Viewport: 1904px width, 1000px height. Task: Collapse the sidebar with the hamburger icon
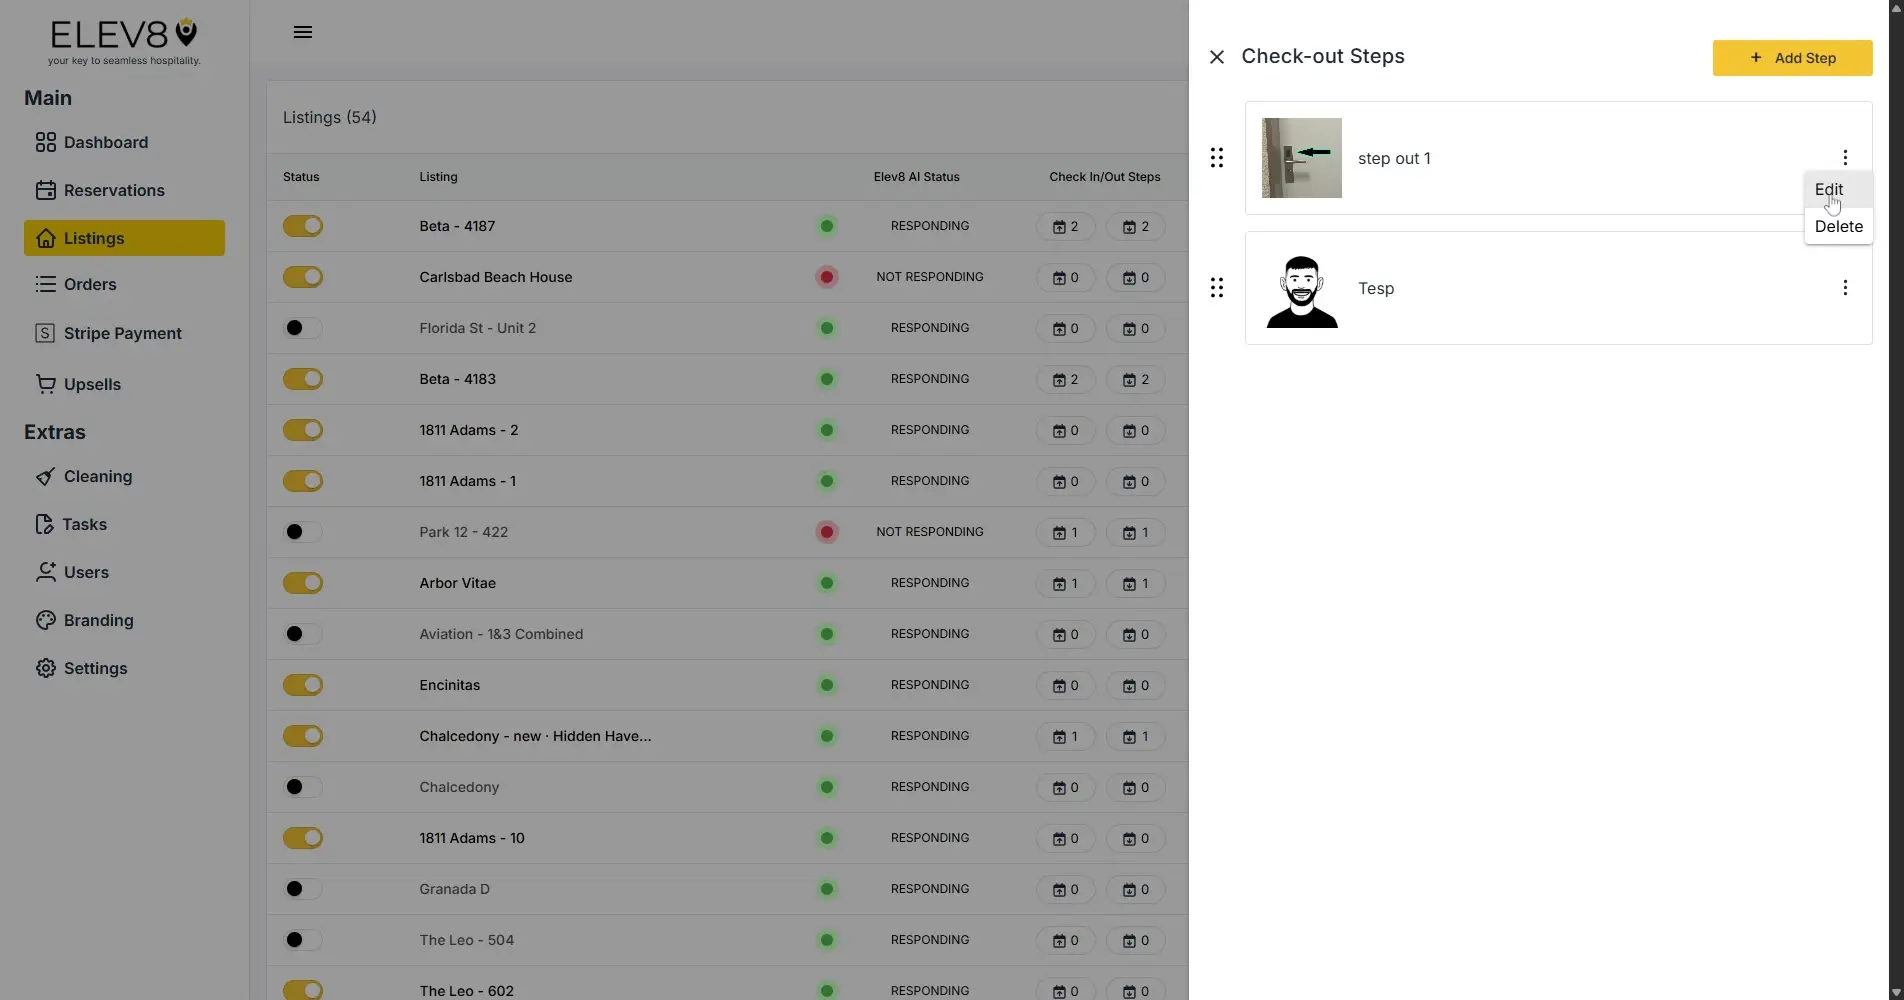tap(302, 31)
